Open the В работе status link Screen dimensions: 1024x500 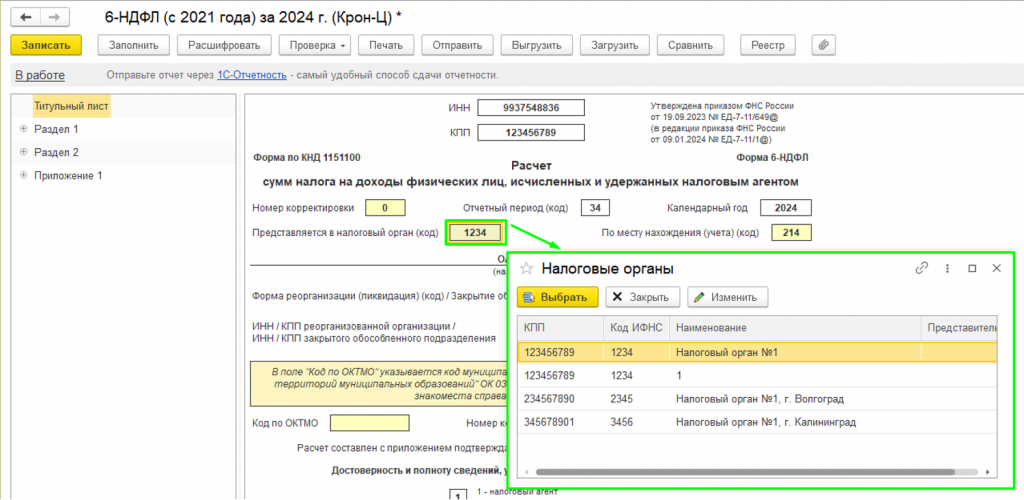40,75
